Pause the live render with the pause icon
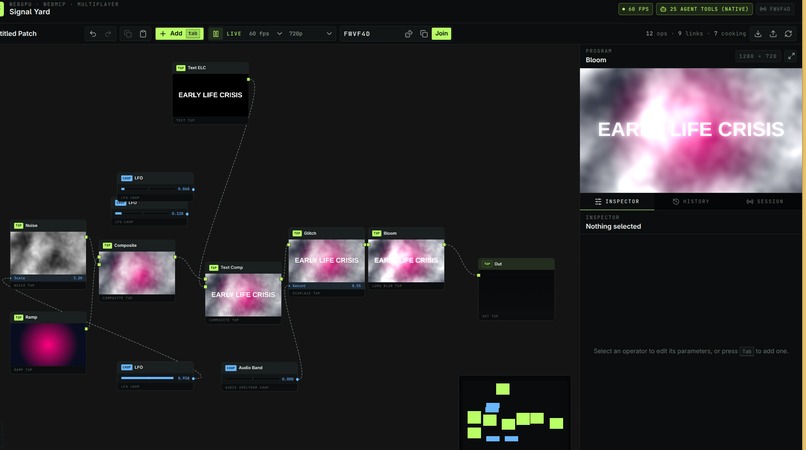Image resolution: width=806 pixels, height=450 pixels. point(216,34)
